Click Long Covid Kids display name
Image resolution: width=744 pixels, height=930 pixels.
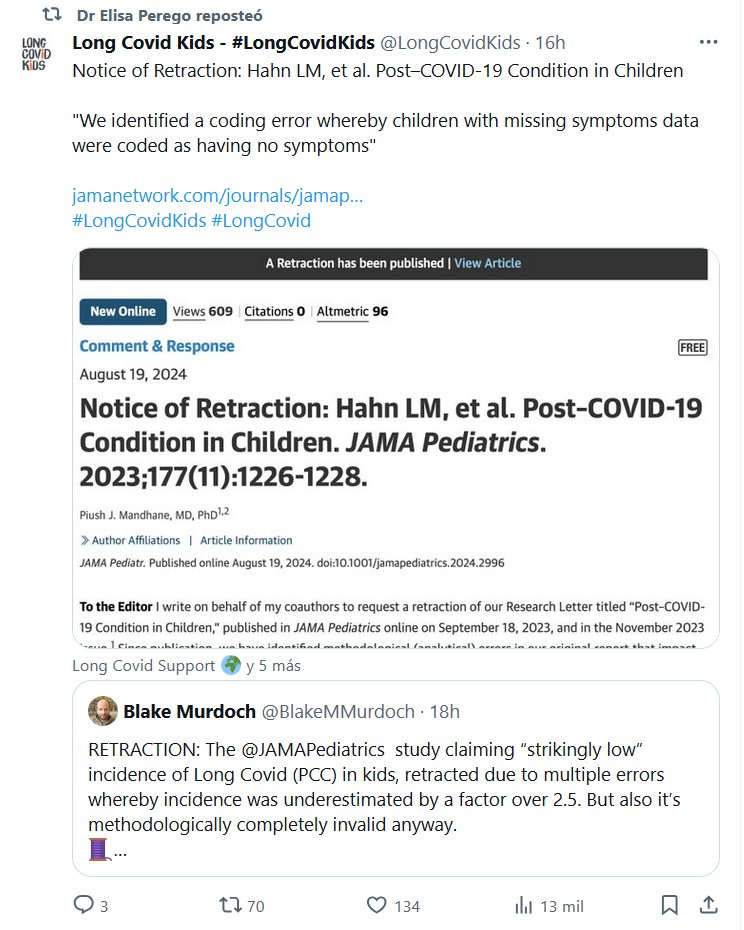(223, 42)
